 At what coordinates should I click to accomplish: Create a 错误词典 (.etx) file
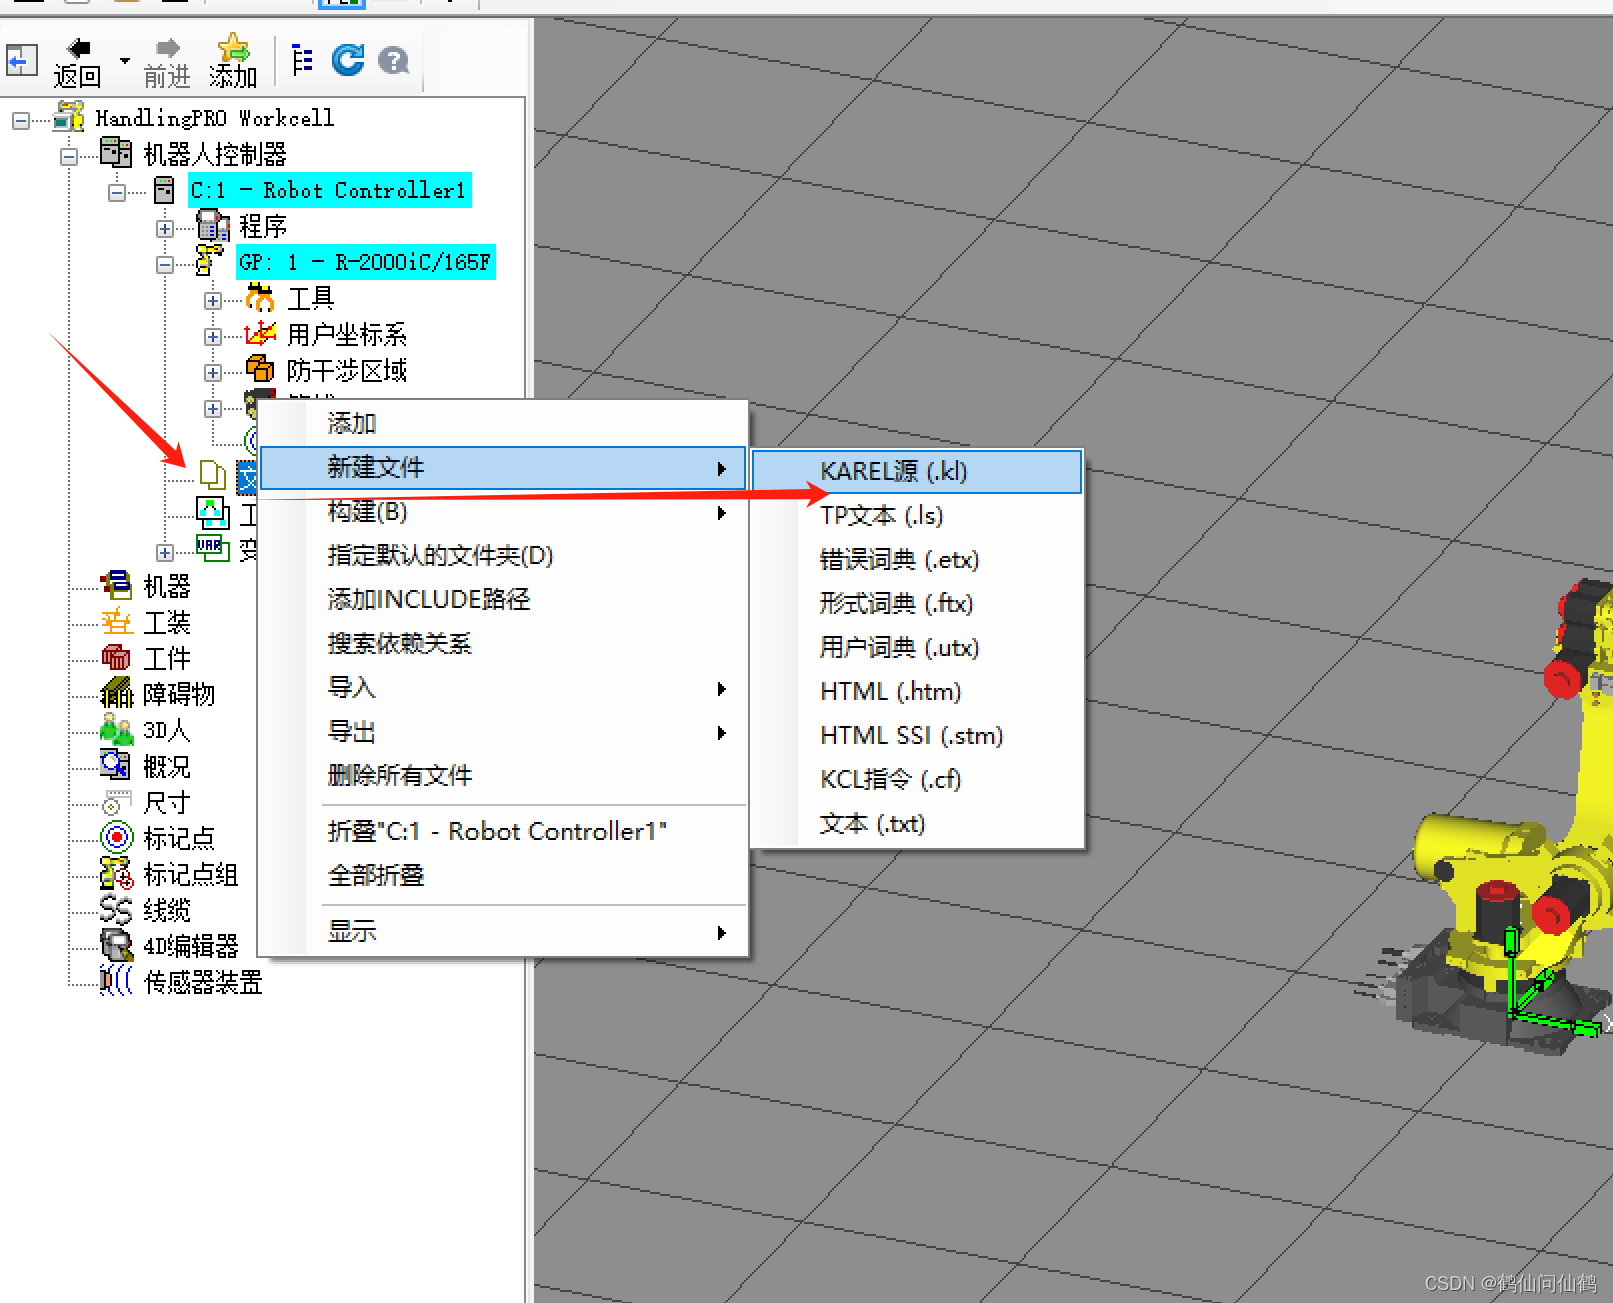tap(917, 560)
